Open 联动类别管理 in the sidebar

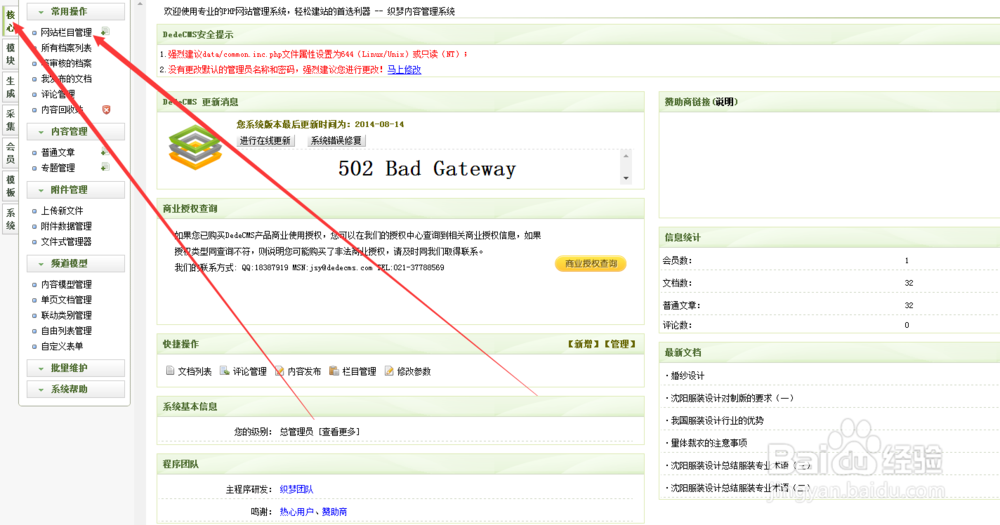(x=66, y=315)
